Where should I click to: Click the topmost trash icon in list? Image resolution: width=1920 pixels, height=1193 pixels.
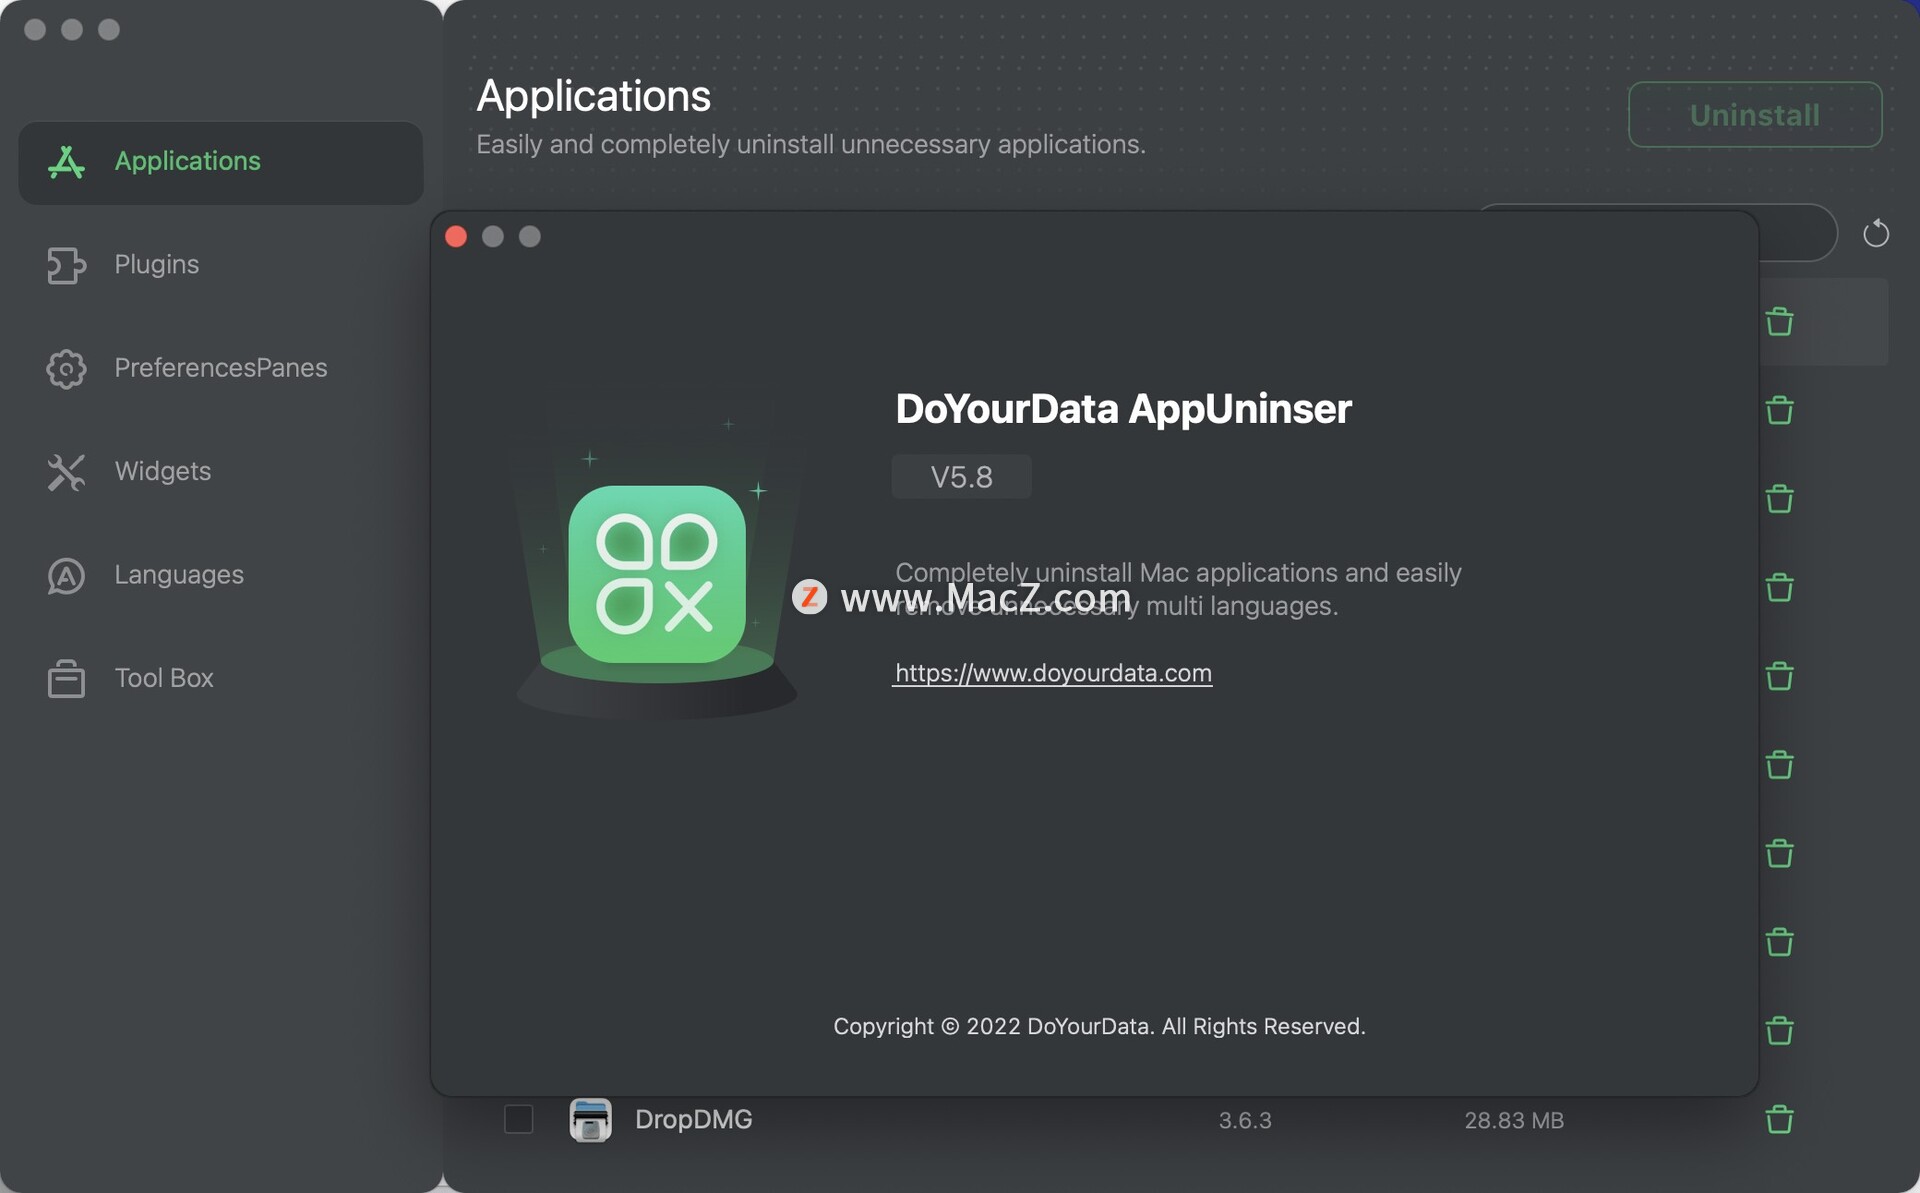click(x=1779, y=322)
